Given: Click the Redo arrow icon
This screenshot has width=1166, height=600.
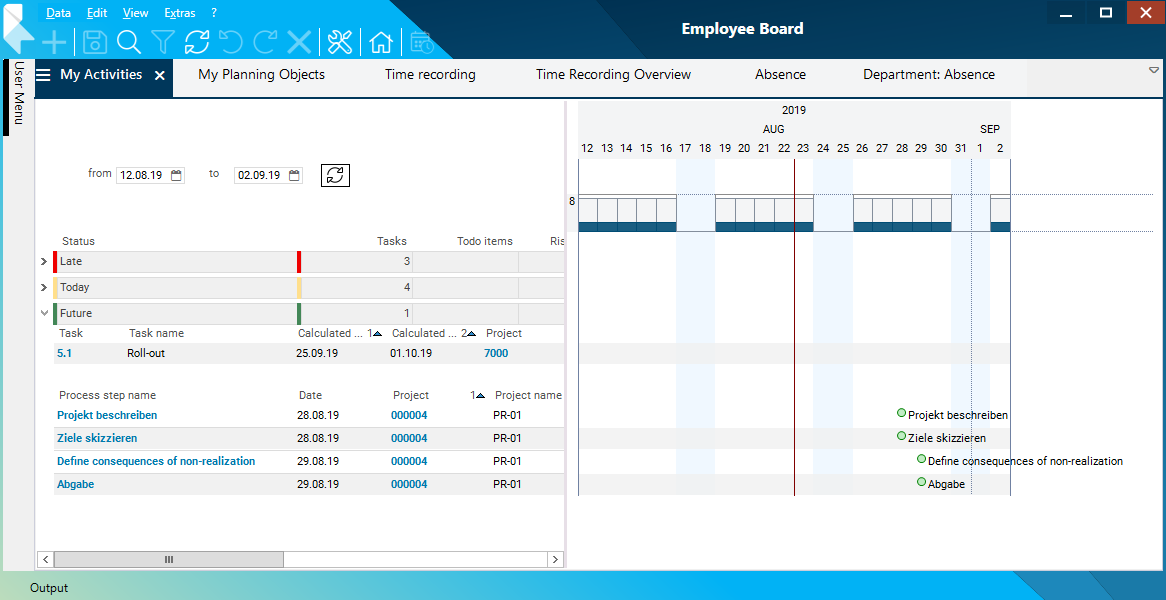Looking at the screenshot, I should (x=265, y=42).
